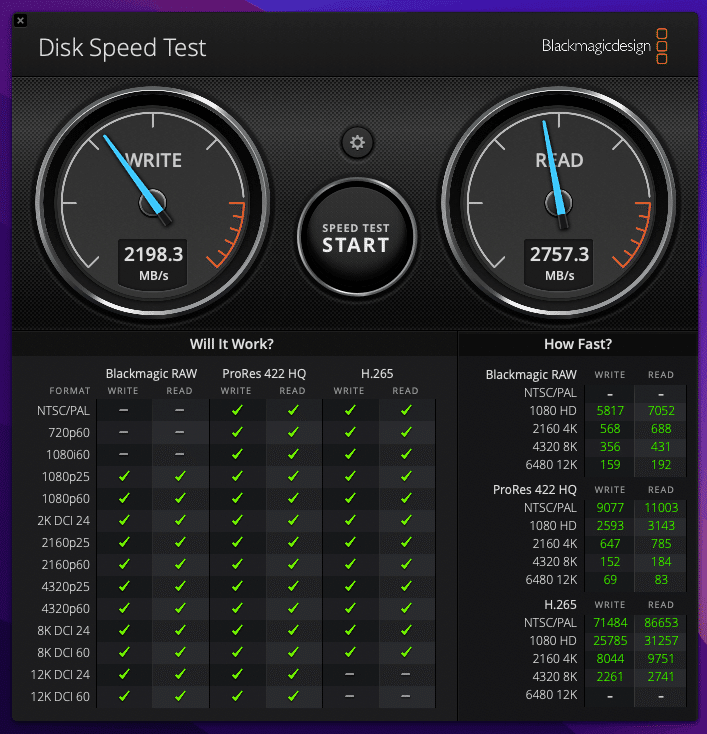Screen dimensions: 707x734
Task: Click H.265 read checkmark for 720p60
Action: tap(406, 432)
